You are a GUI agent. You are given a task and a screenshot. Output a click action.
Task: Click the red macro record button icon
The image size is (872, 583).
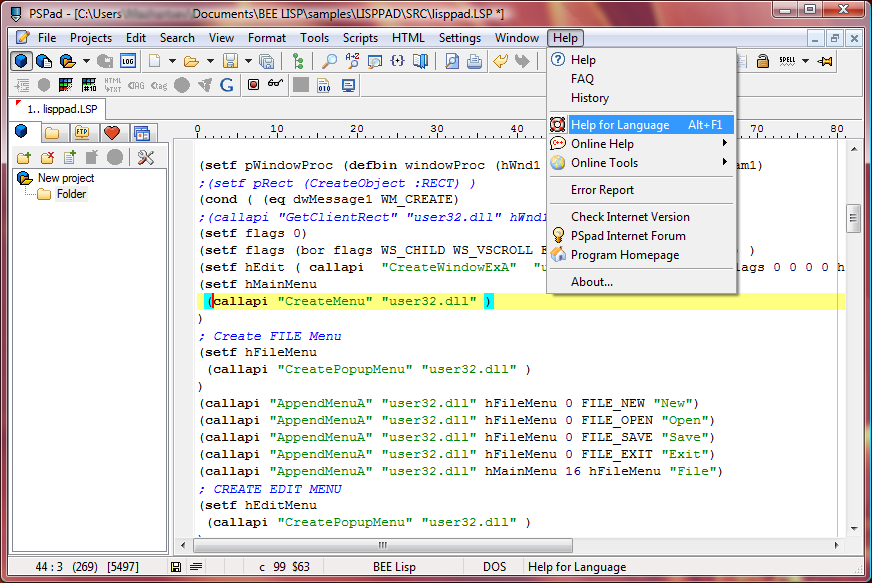tap(253, 85)
